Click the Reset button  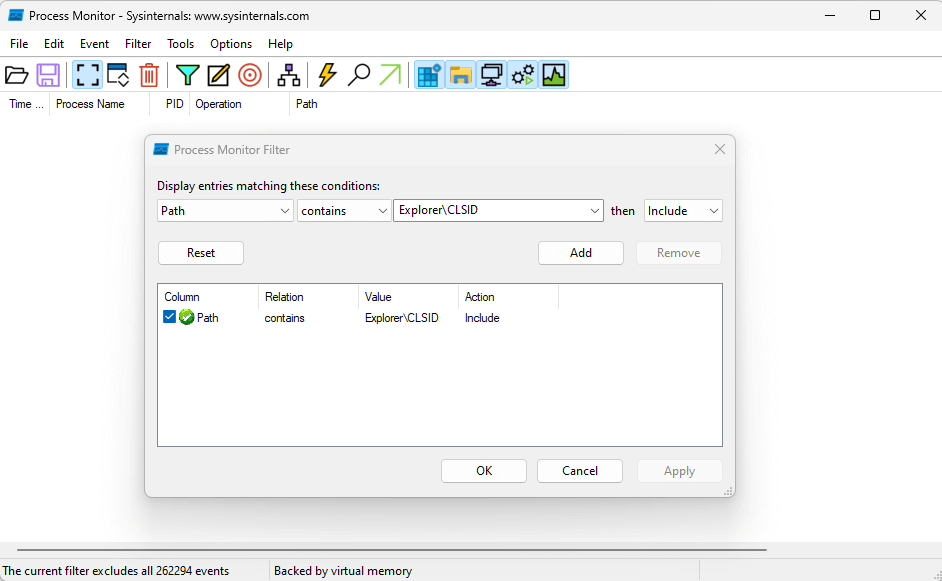pos(201,253)
